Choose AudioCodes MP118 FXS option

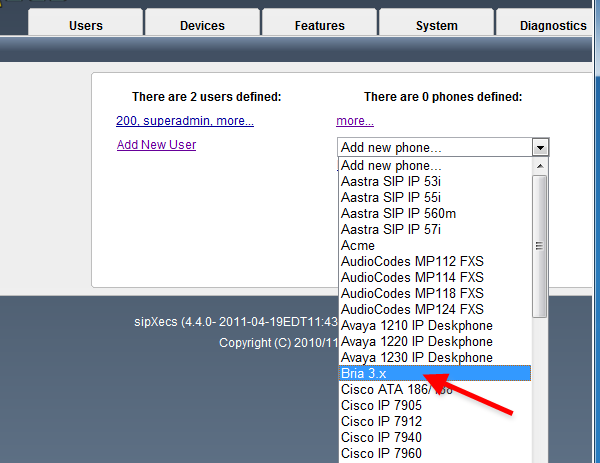435,293
